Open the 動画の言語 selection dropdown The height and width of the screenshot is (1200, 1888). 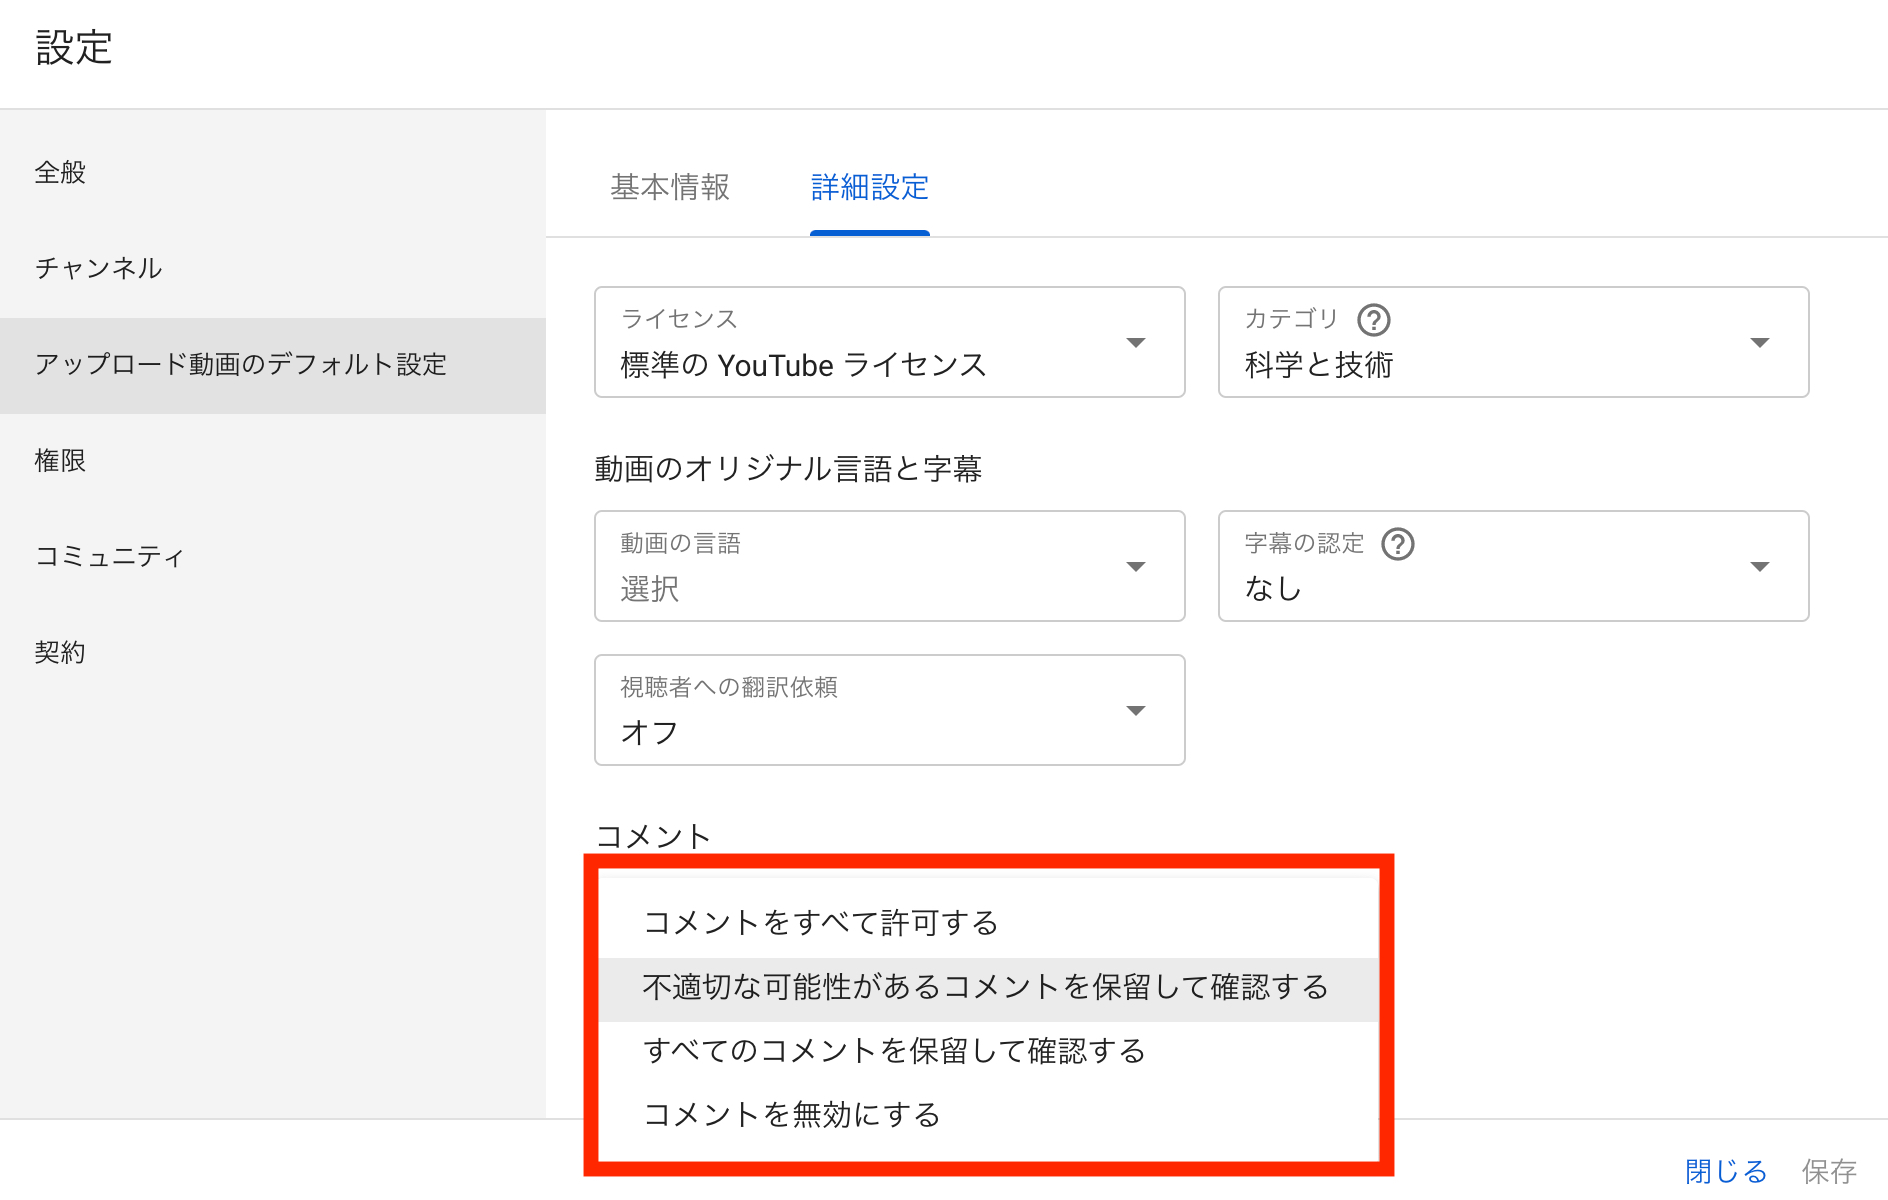tap(890, 566)
